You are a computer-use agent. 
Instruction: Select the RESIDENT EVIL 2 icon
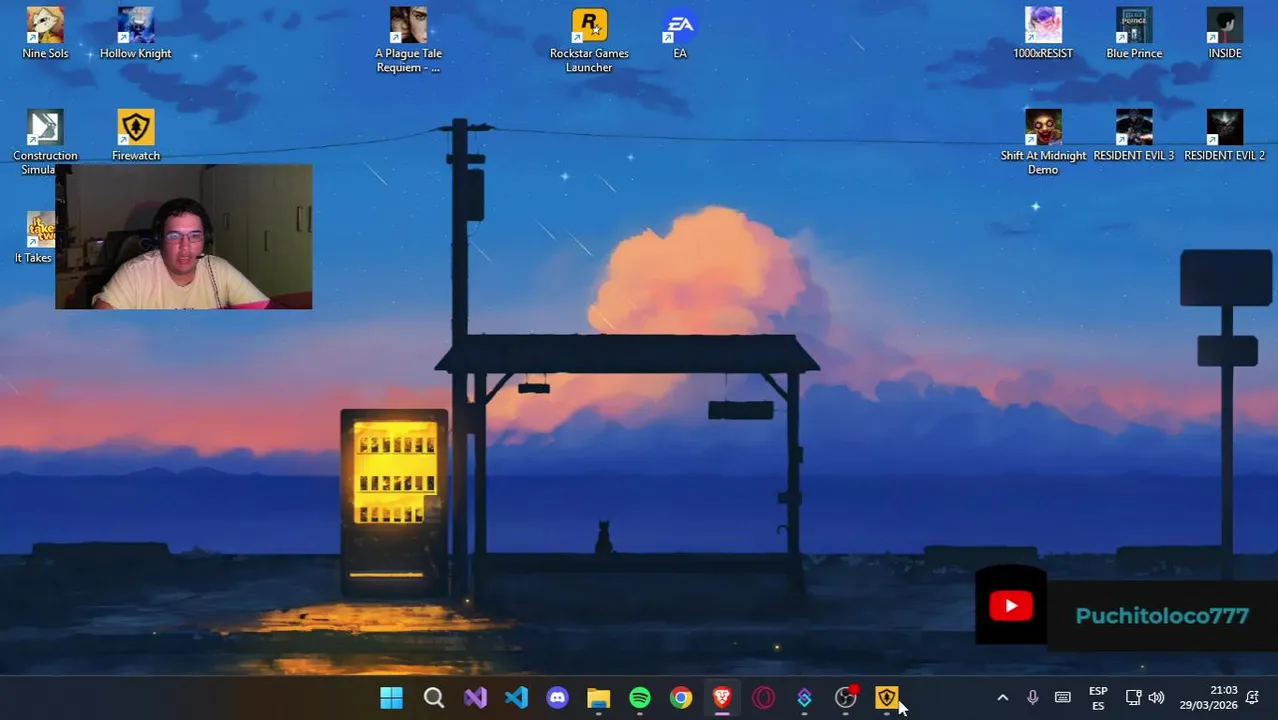tap(1225, 136)
